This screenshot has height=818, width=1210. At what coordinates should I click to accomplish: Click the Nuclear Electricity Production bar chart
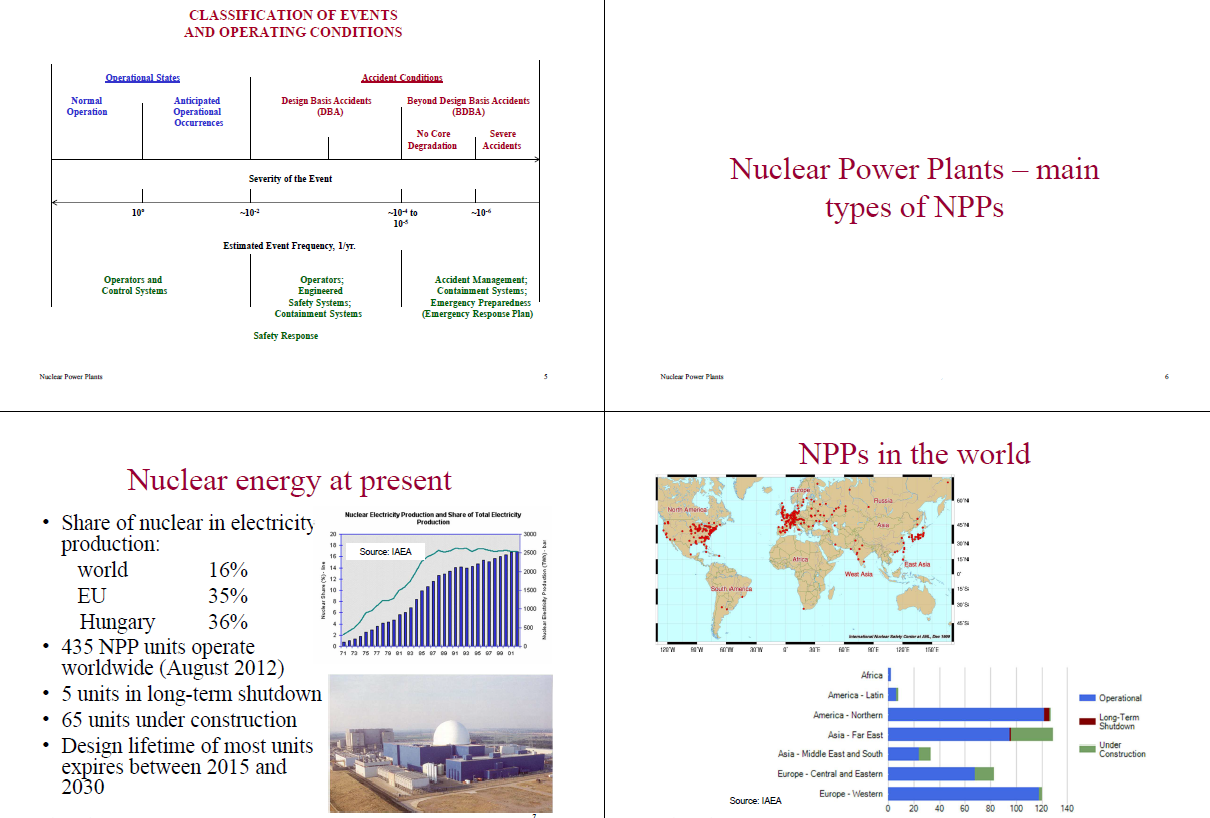tap(433, 583)
